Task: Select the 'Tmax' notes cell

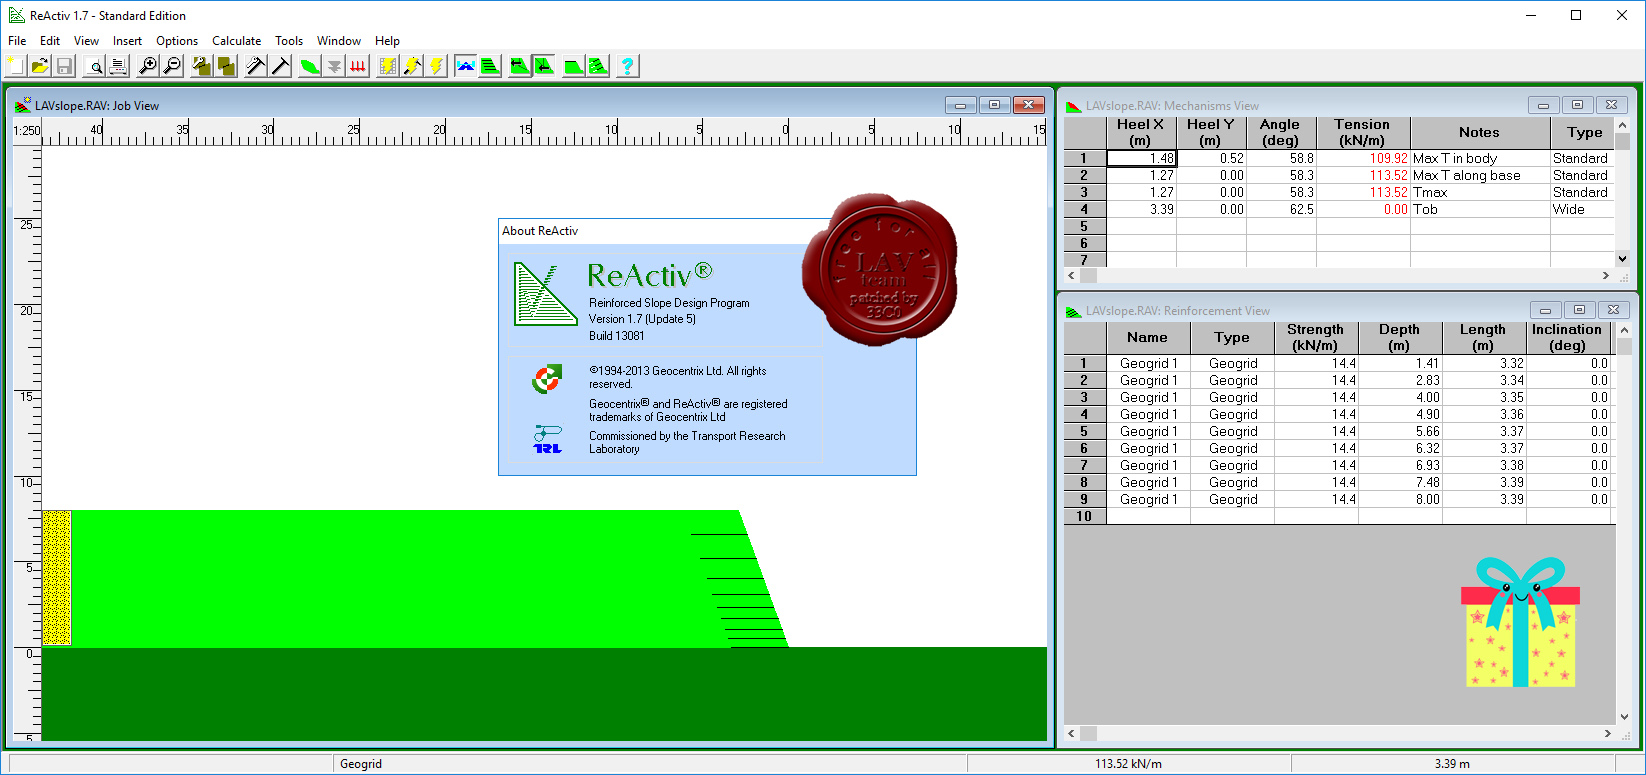Action: (x=1480, y=192)
